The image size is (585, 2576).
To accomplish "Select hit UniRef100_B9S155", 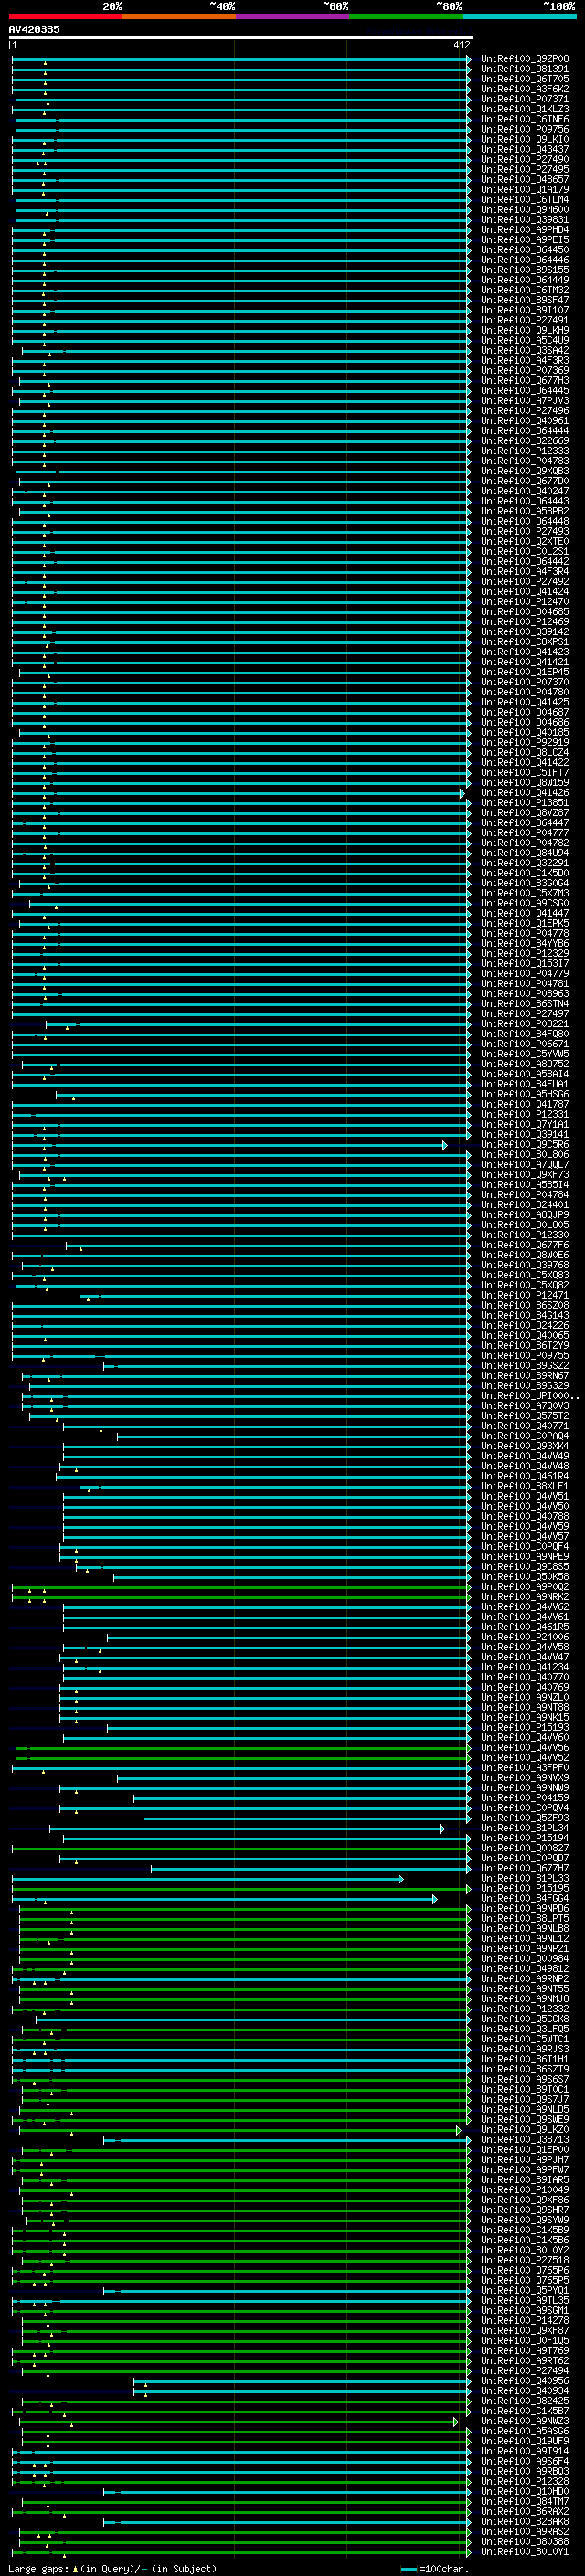I will point(525,270).
